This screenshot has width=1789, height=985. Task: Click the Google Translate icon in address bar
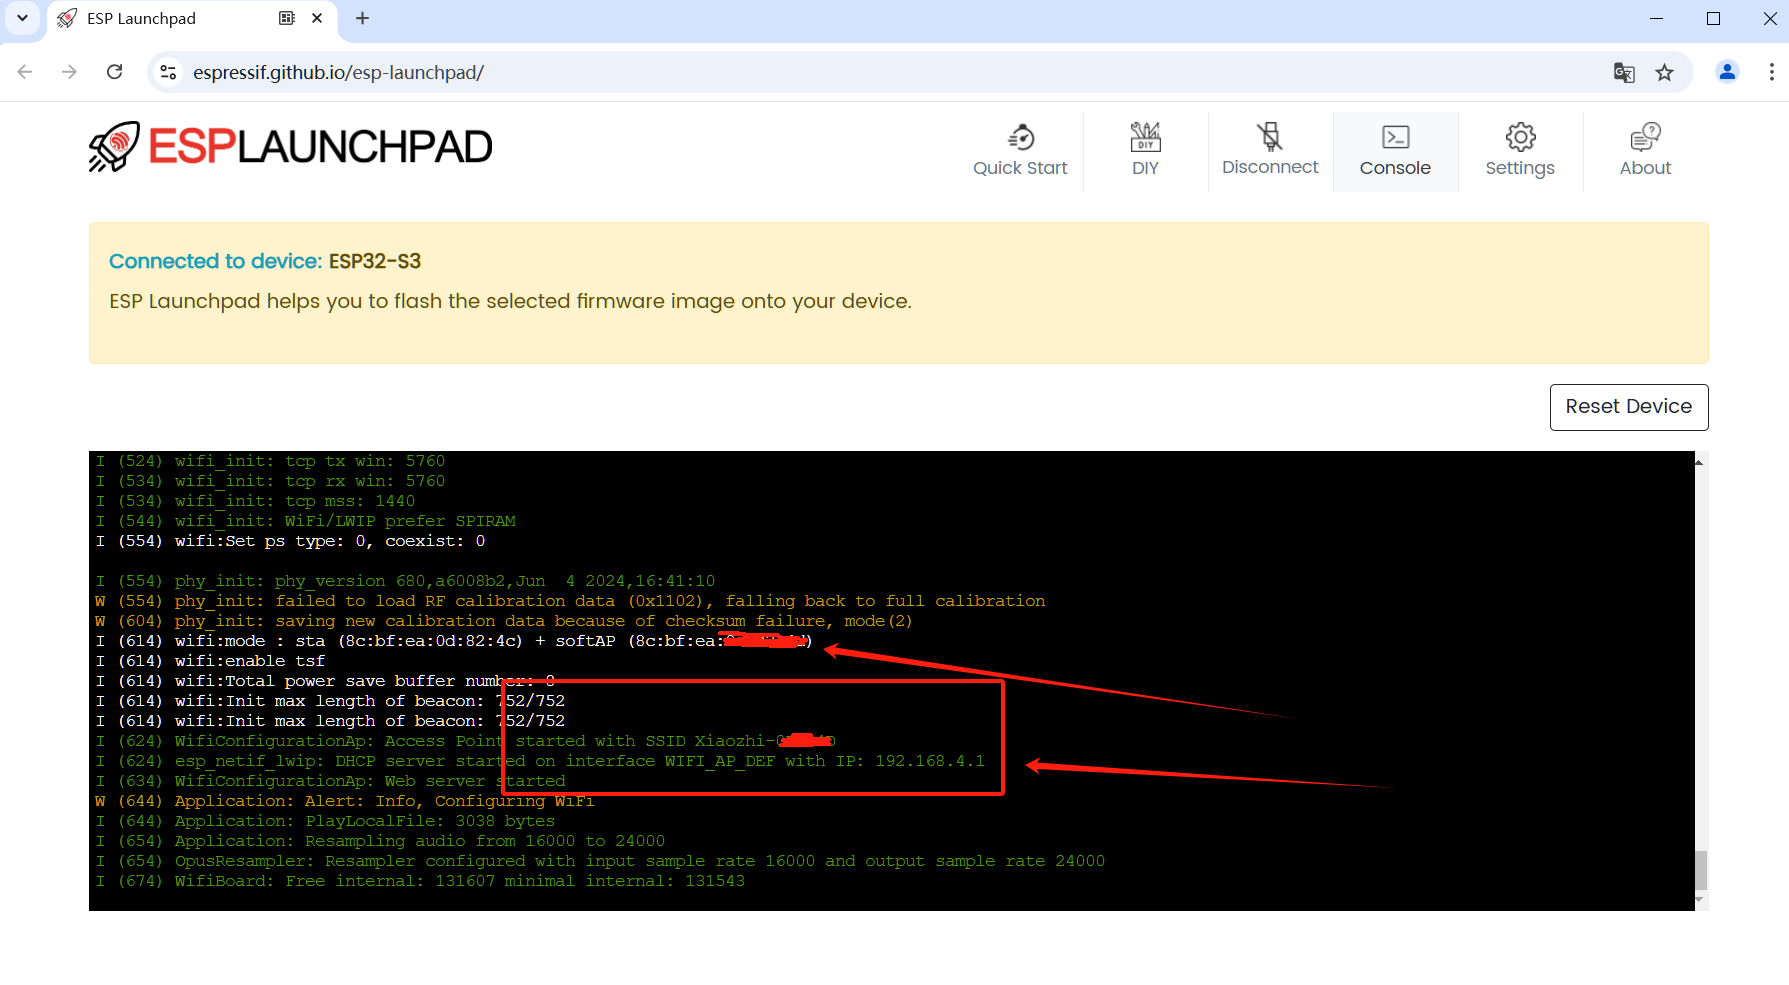point(1624,72)
